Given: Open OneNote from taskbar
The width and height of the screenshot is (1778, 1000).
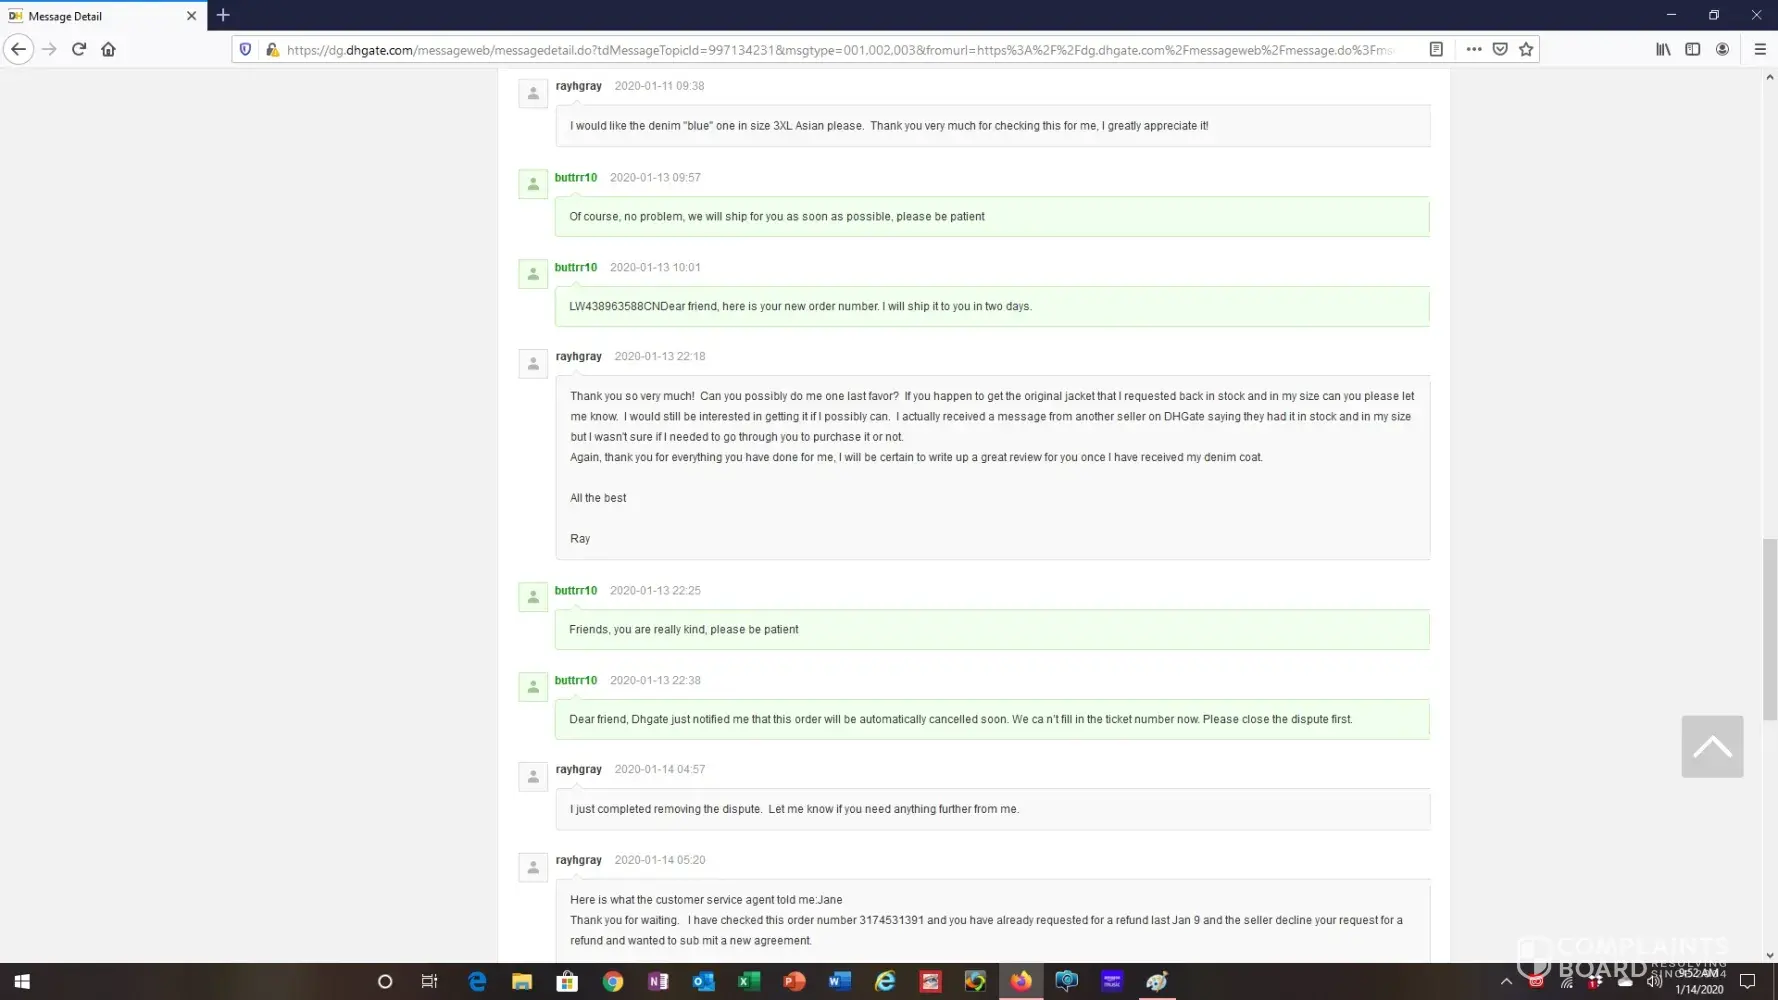Looking at the screenshot, I should (x=658, y=981).
